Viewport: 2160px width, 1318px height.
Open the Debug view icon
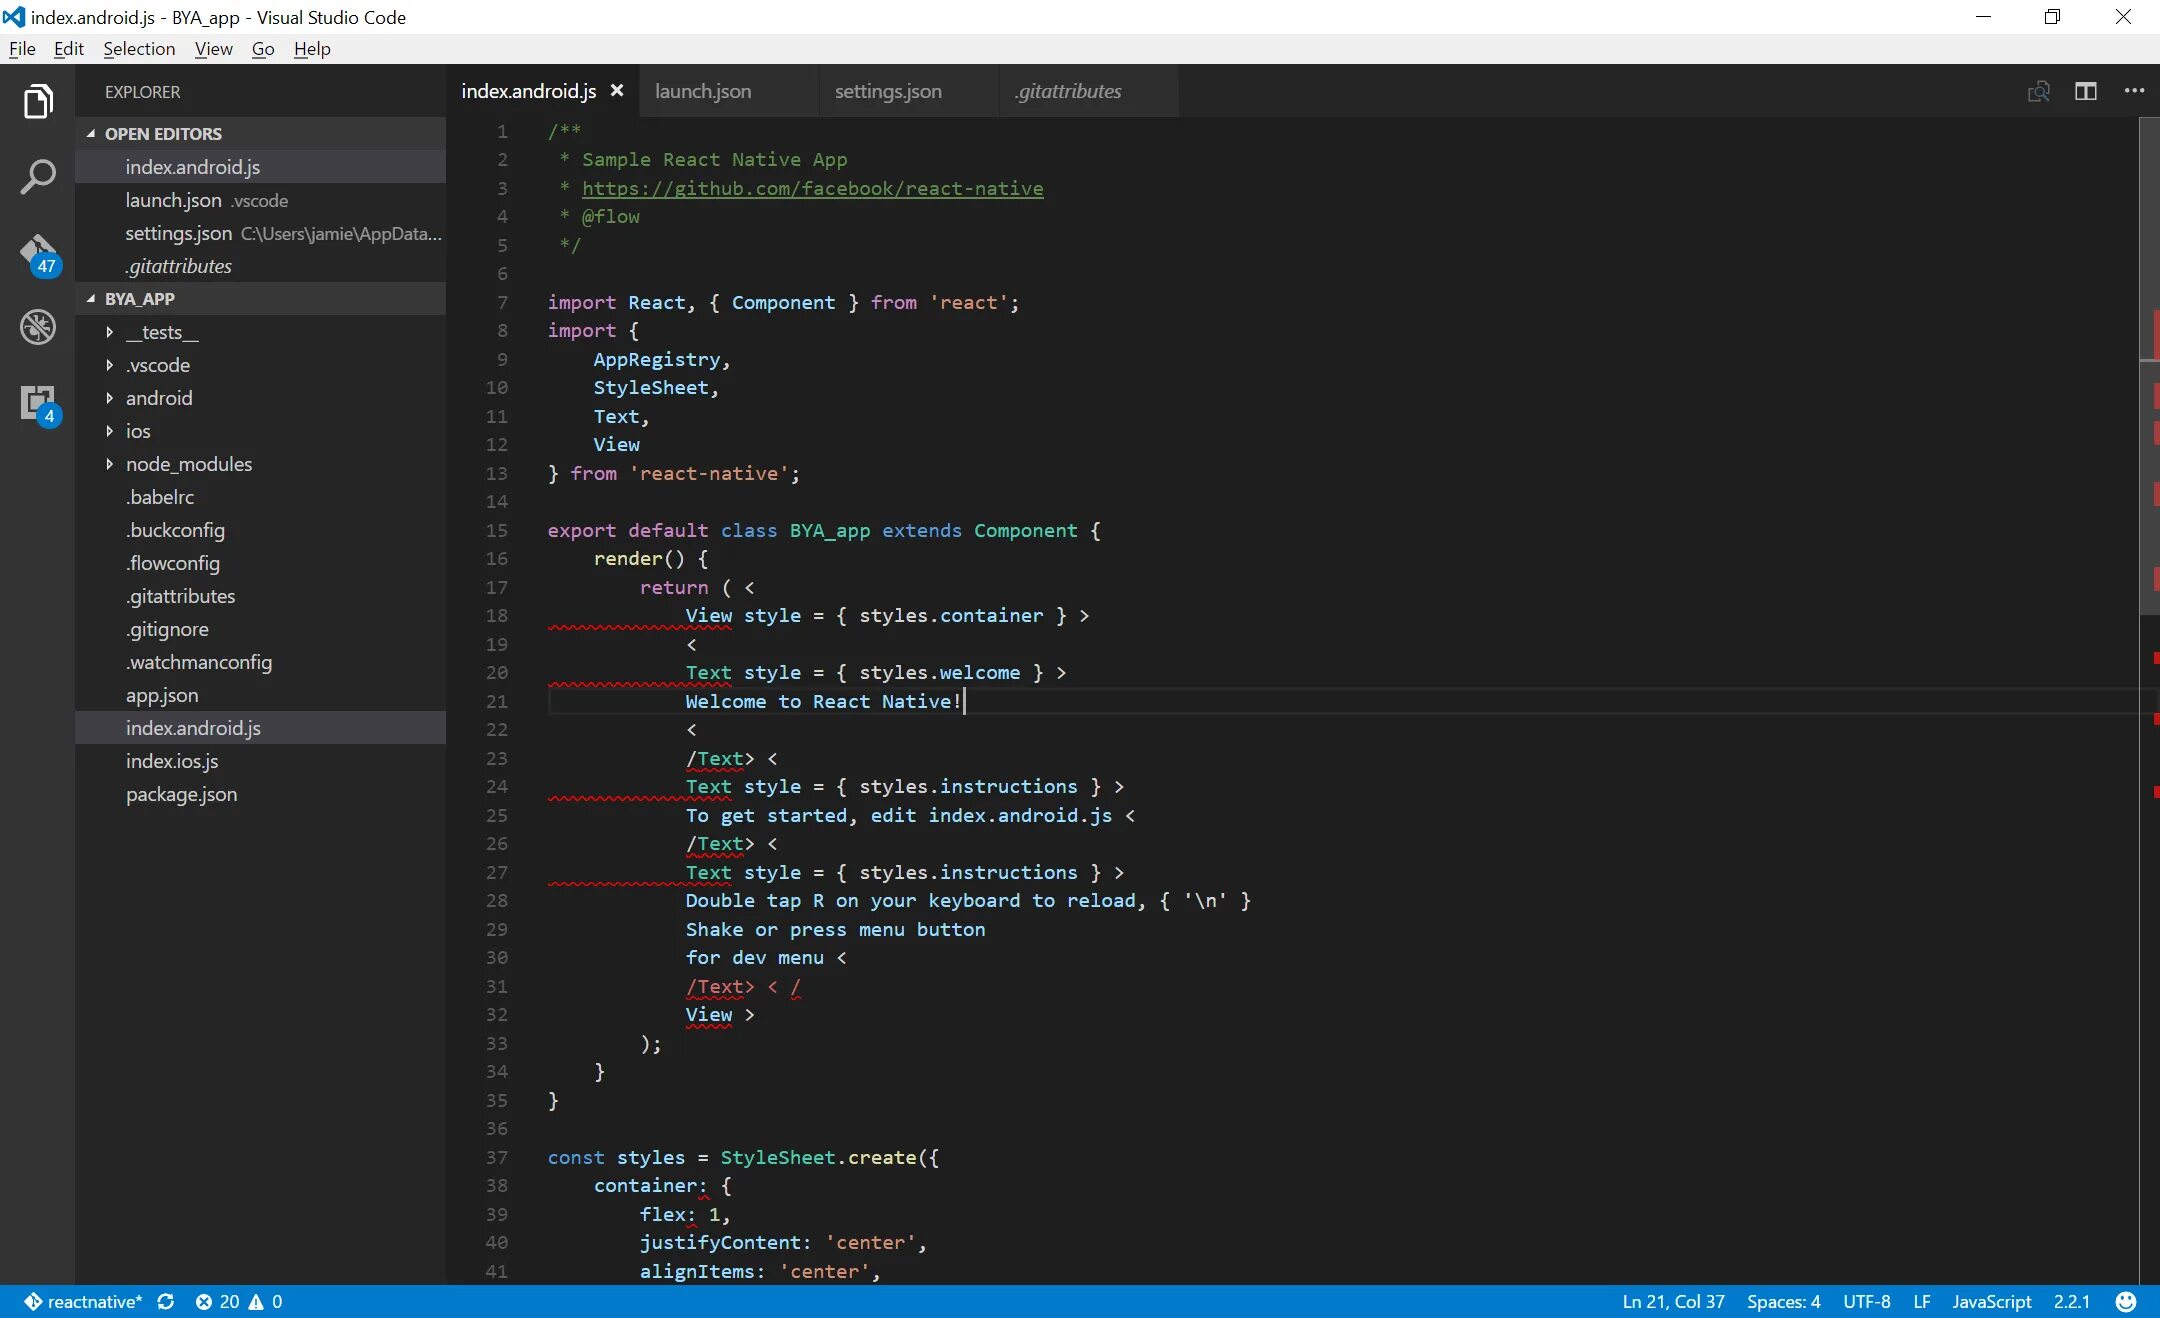click(38, 327)
